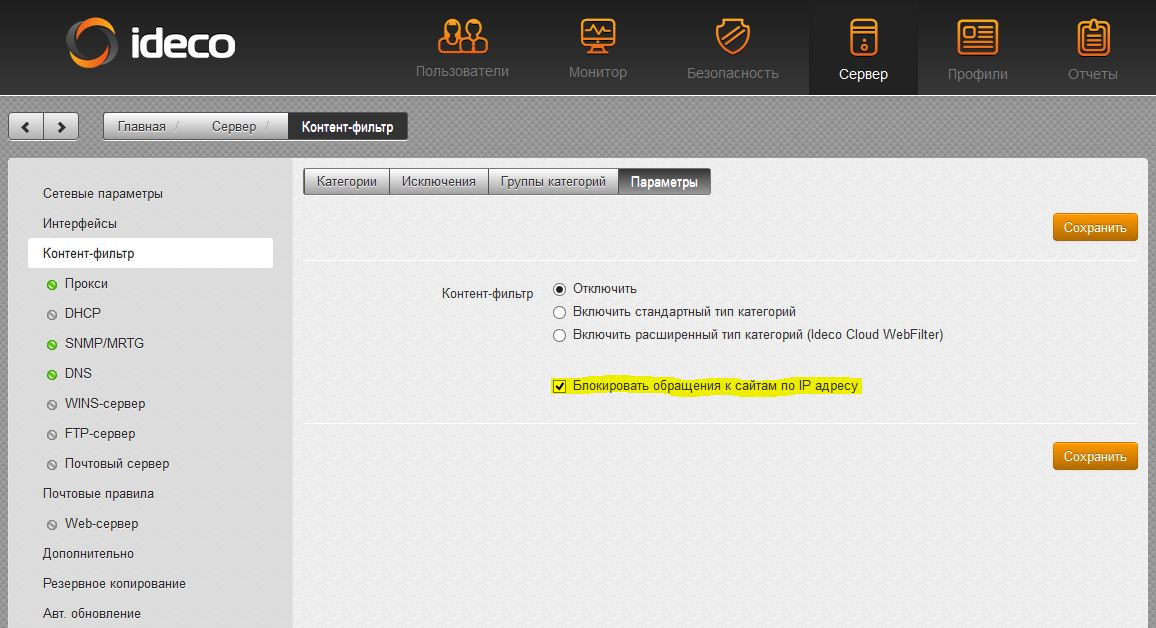Switch to the Исключения tab

click(x=439, y=181)
